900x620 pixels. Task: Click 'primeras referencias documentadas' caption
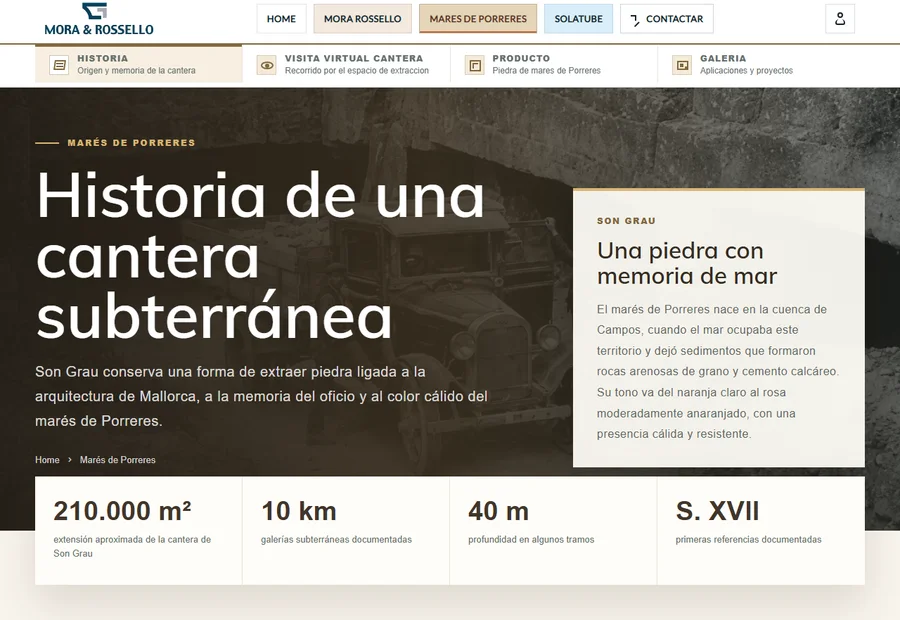point(748,540)
